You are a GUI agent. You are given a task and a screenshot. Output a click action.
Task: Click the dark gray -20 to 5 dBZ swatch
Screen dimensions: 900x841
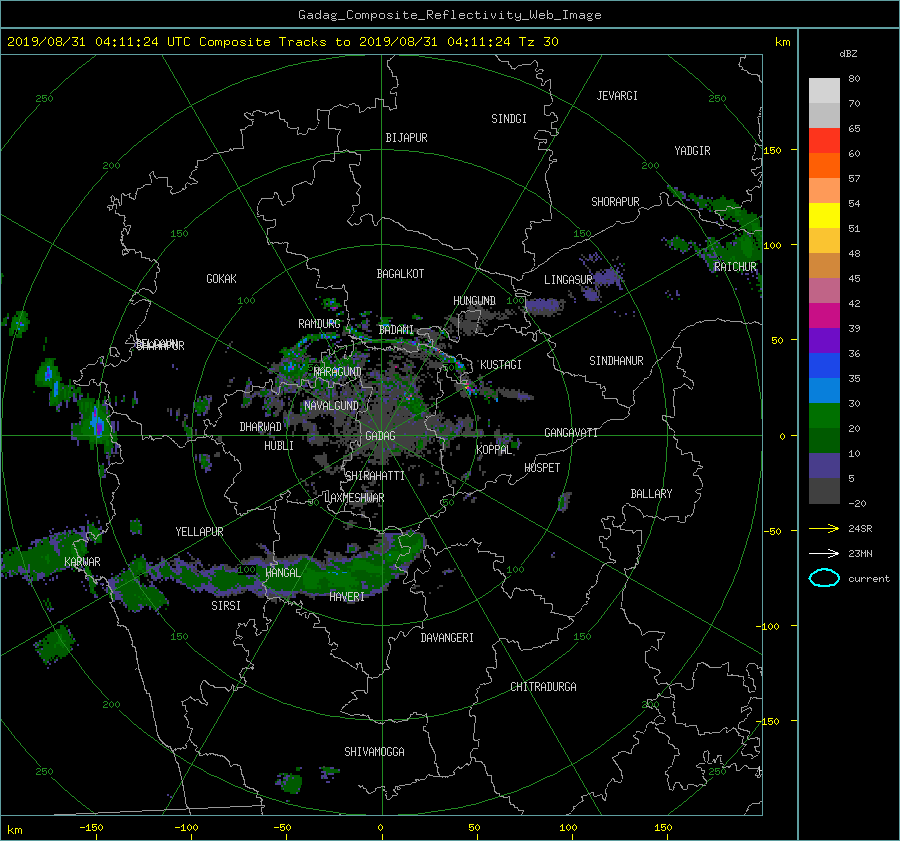(824, 491)
